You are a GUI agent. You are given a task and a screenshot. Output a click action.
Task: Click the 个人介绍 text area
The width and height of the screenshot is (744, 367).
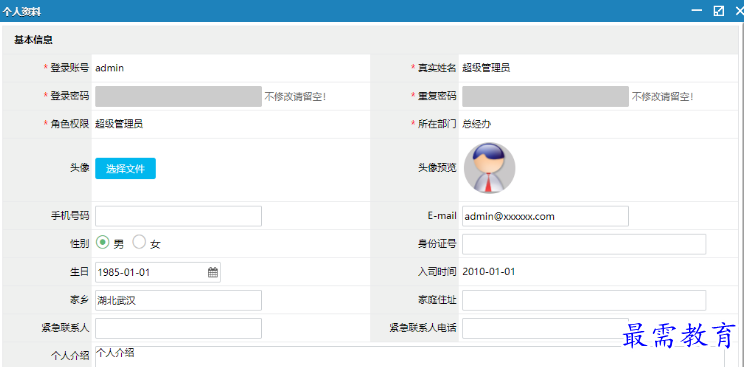(x=410, y=357)
